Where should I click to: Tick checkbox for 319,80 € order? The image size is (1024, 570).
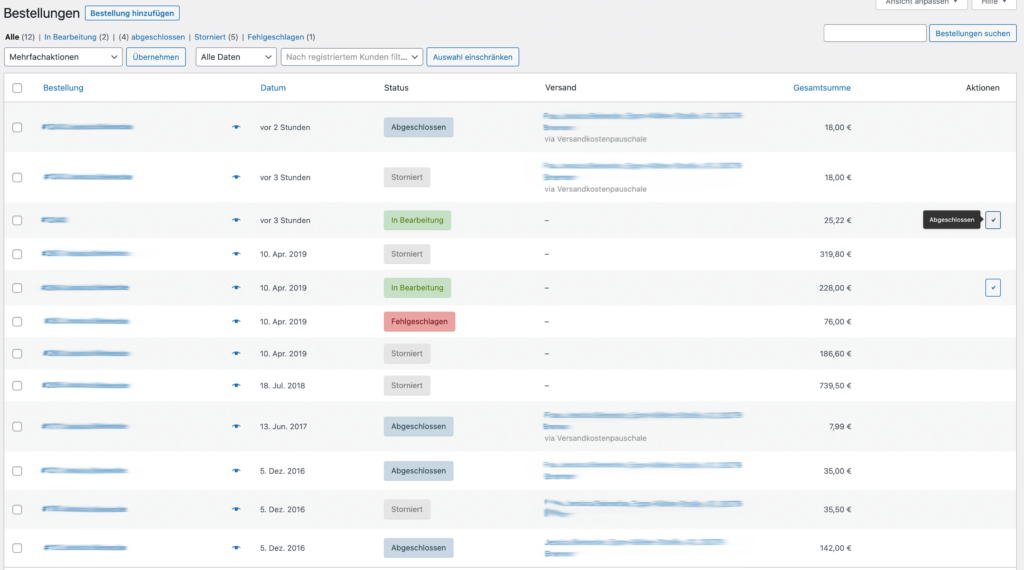click(17, 254)
